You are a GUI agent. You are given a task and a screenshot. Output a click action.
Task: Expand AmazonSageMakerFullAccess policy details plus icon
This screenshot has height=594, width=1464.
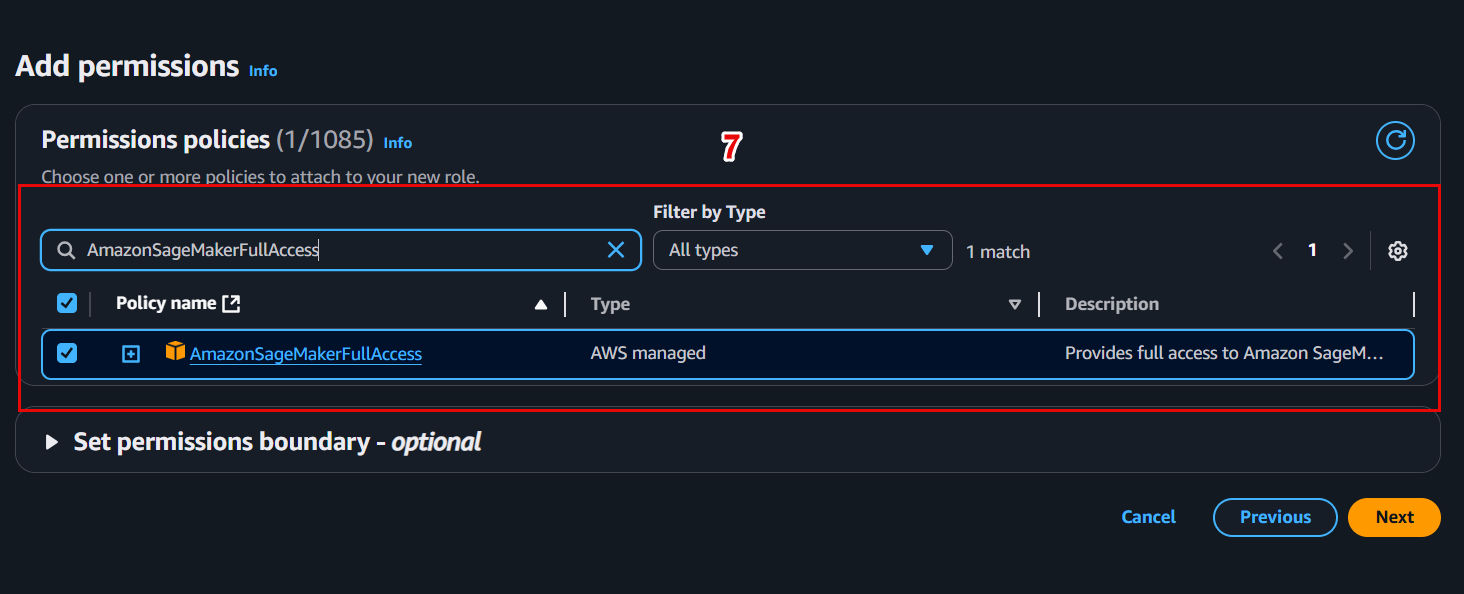tap(131, 354)
